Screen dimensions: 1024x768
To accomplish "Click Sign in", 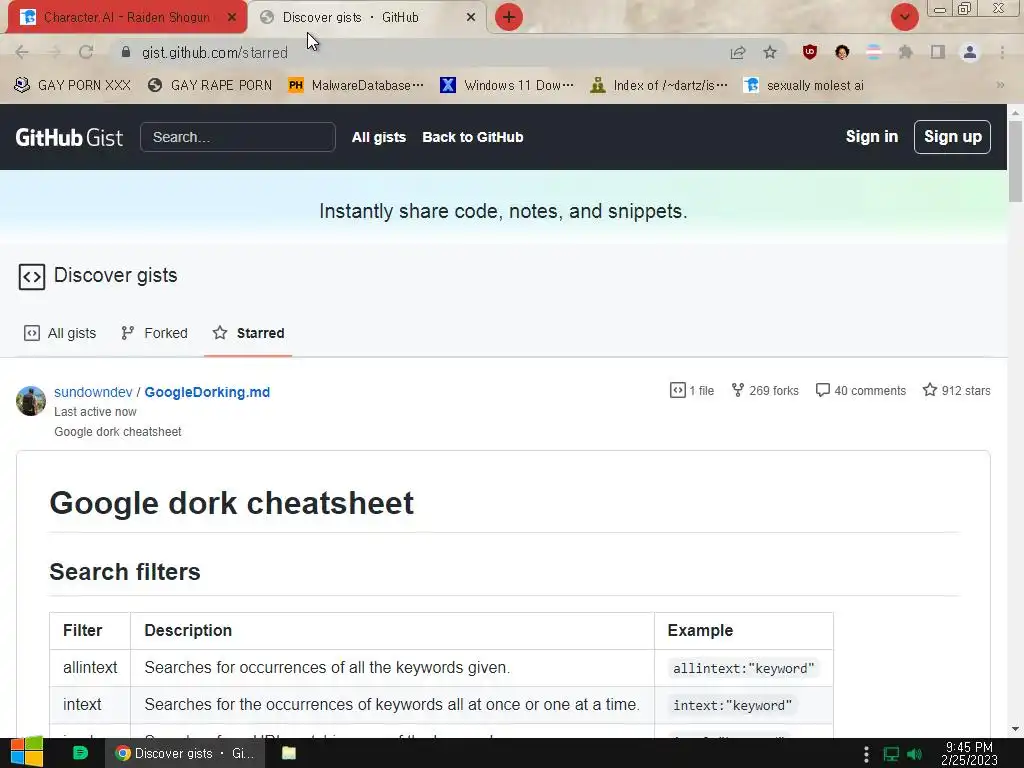I will (872, 136).
